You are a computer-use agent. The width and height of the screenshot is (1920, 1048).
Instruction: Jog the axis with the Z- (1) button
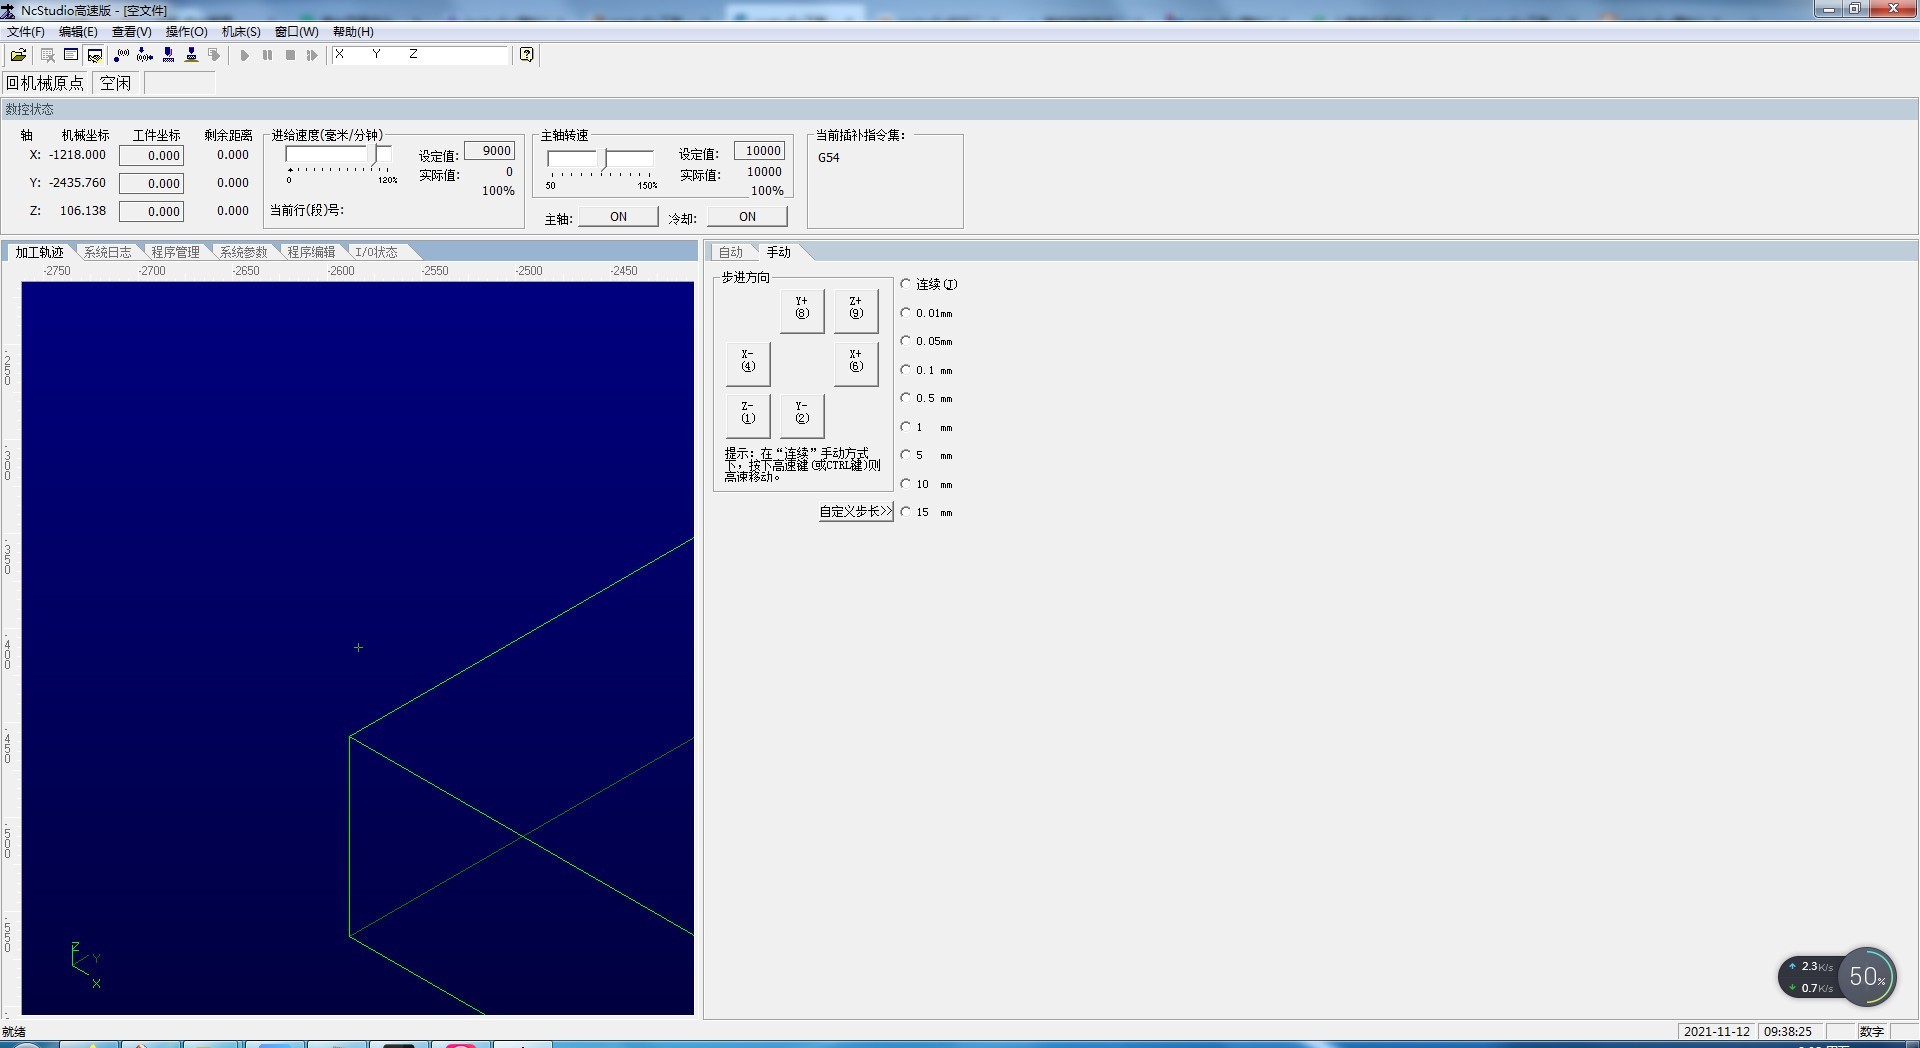pyautogui.click(x=748, y=416)
